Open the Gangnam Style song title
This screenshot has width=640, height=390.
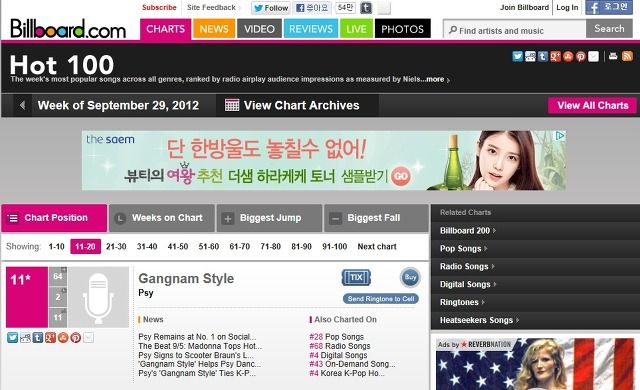[x=186, y=279]
